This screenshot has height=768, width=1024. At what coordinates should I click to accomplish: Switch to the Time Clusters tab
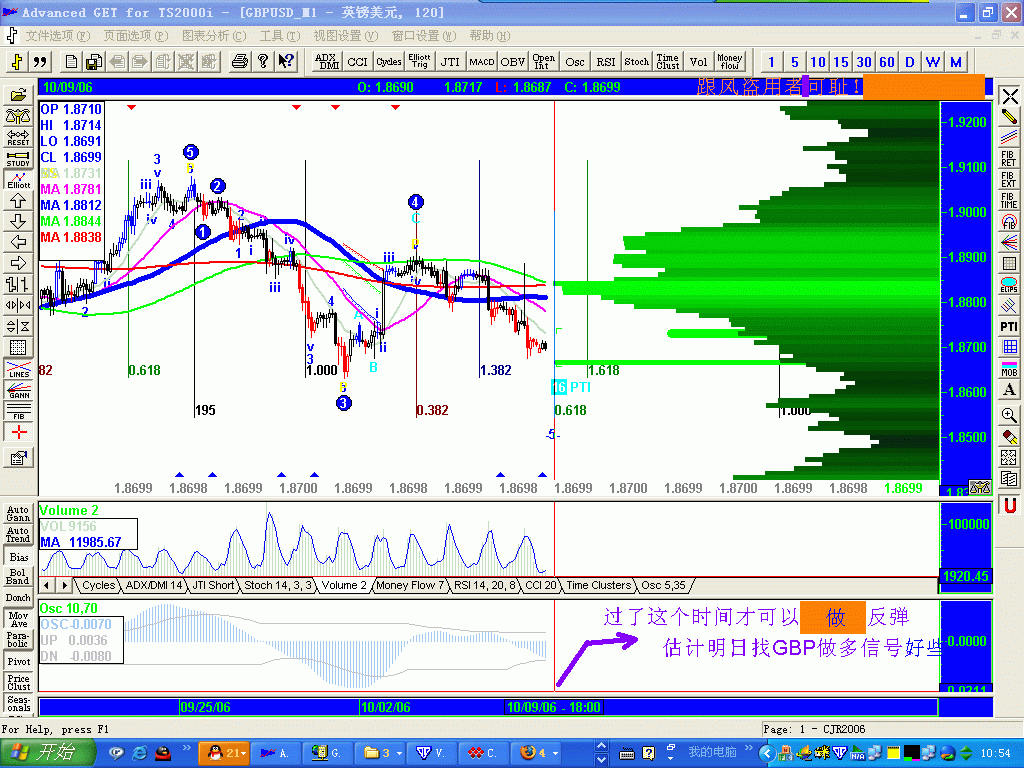tap(596, 586)
